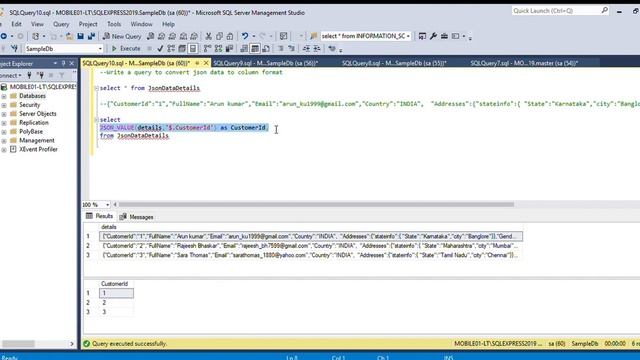Select the details row containing Sara Thomas

point(310,255)
